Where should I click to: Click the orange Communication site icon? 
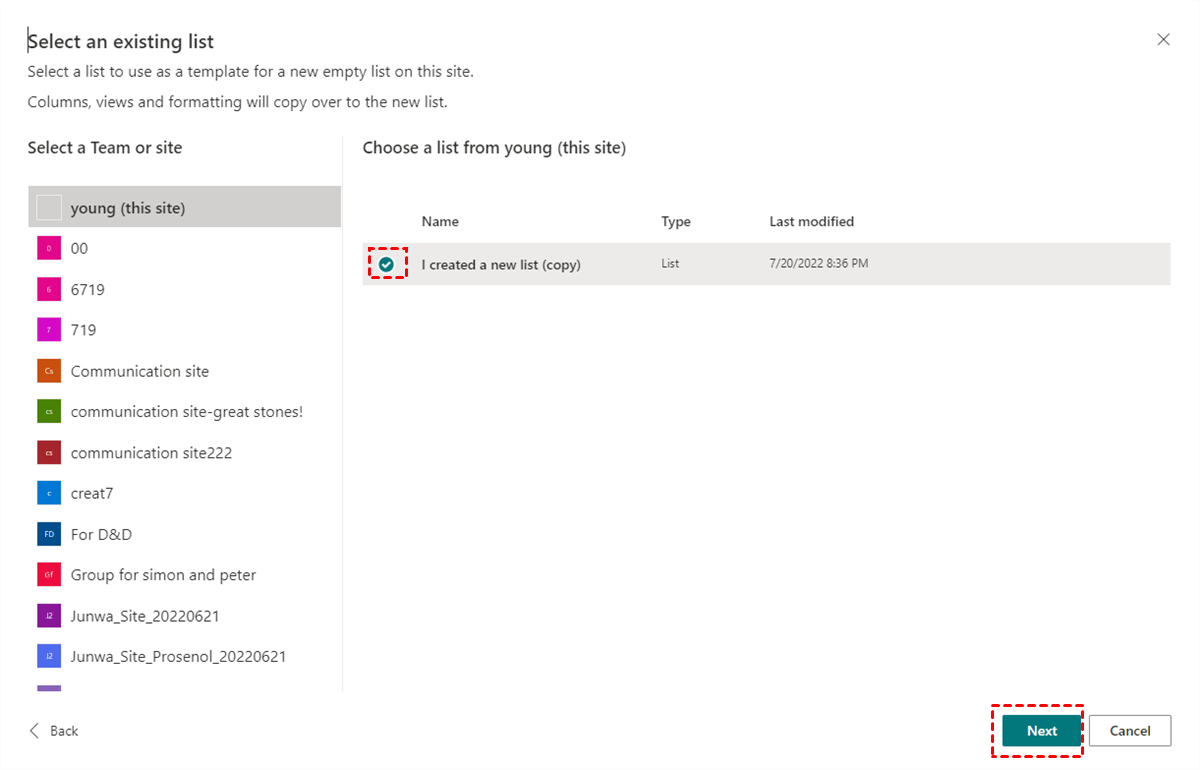(x=49, y=371)
